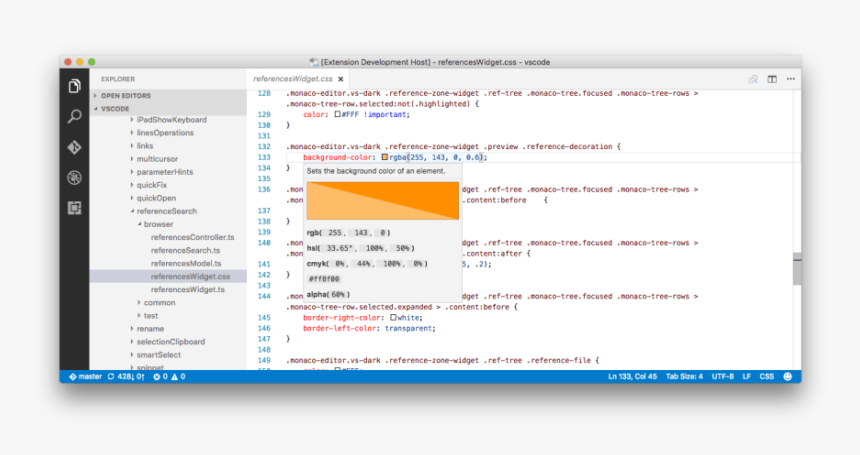This screenshot has height=455, width=860.
Task: Click the EXPLORER panel title
Action: click(x=118, y=79)
